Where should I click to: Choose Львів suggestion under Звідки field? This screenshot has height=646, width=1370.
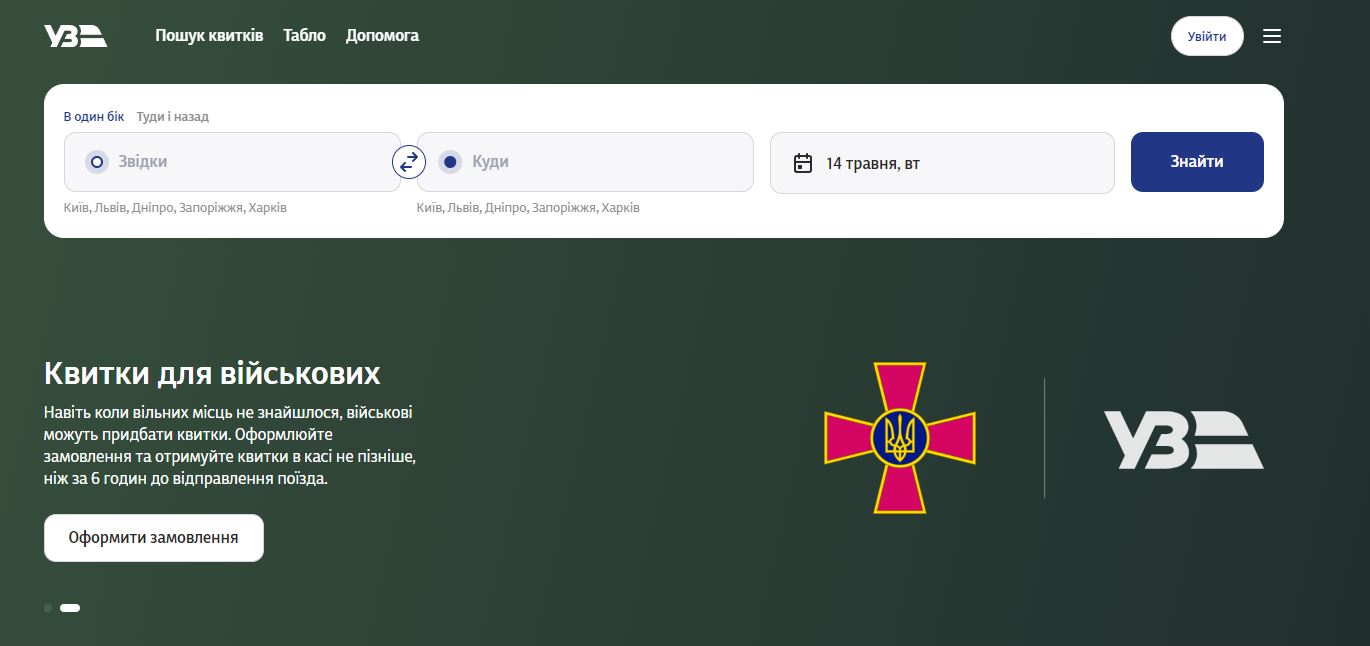pos(110,208)
